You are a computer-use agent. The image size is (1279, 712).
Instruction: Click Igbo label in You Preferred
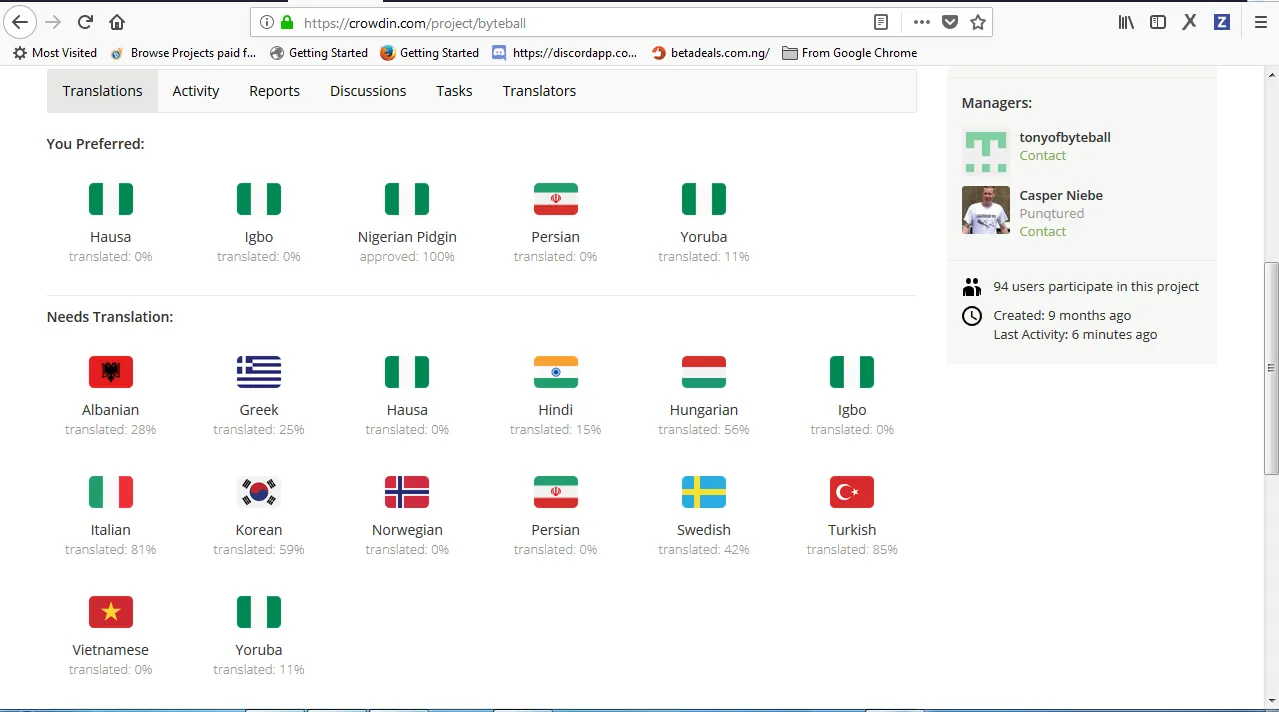[259, 237]
